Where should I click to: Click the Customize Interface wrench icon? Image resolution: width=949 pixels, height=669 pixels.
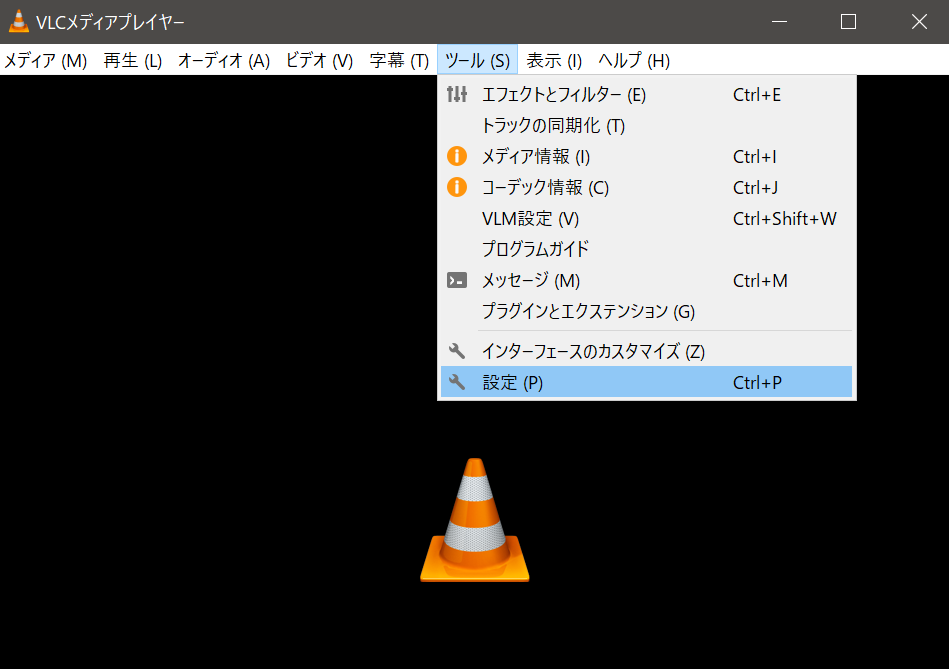[457, 351]
